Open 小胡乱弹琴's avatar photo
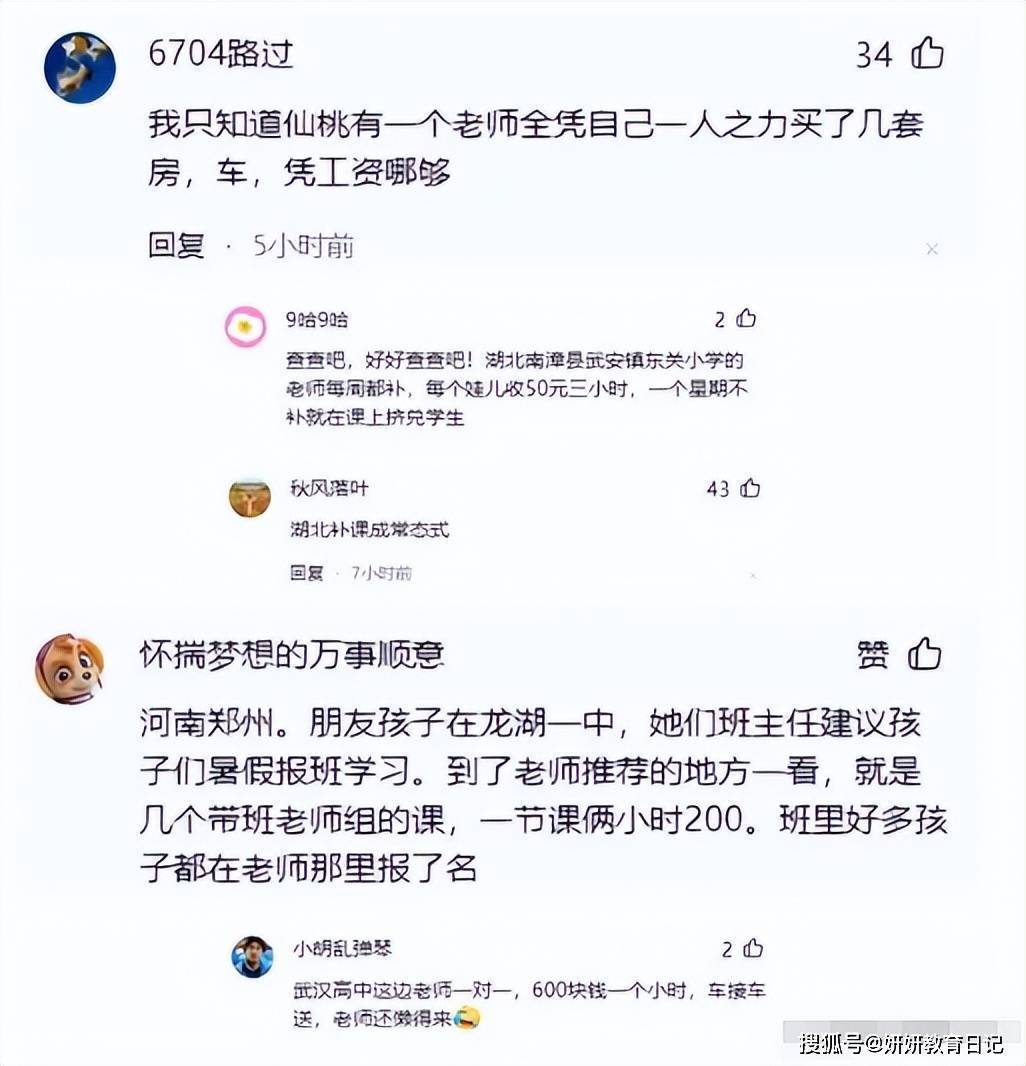The image size is (1026, 1066). (253, 957)
